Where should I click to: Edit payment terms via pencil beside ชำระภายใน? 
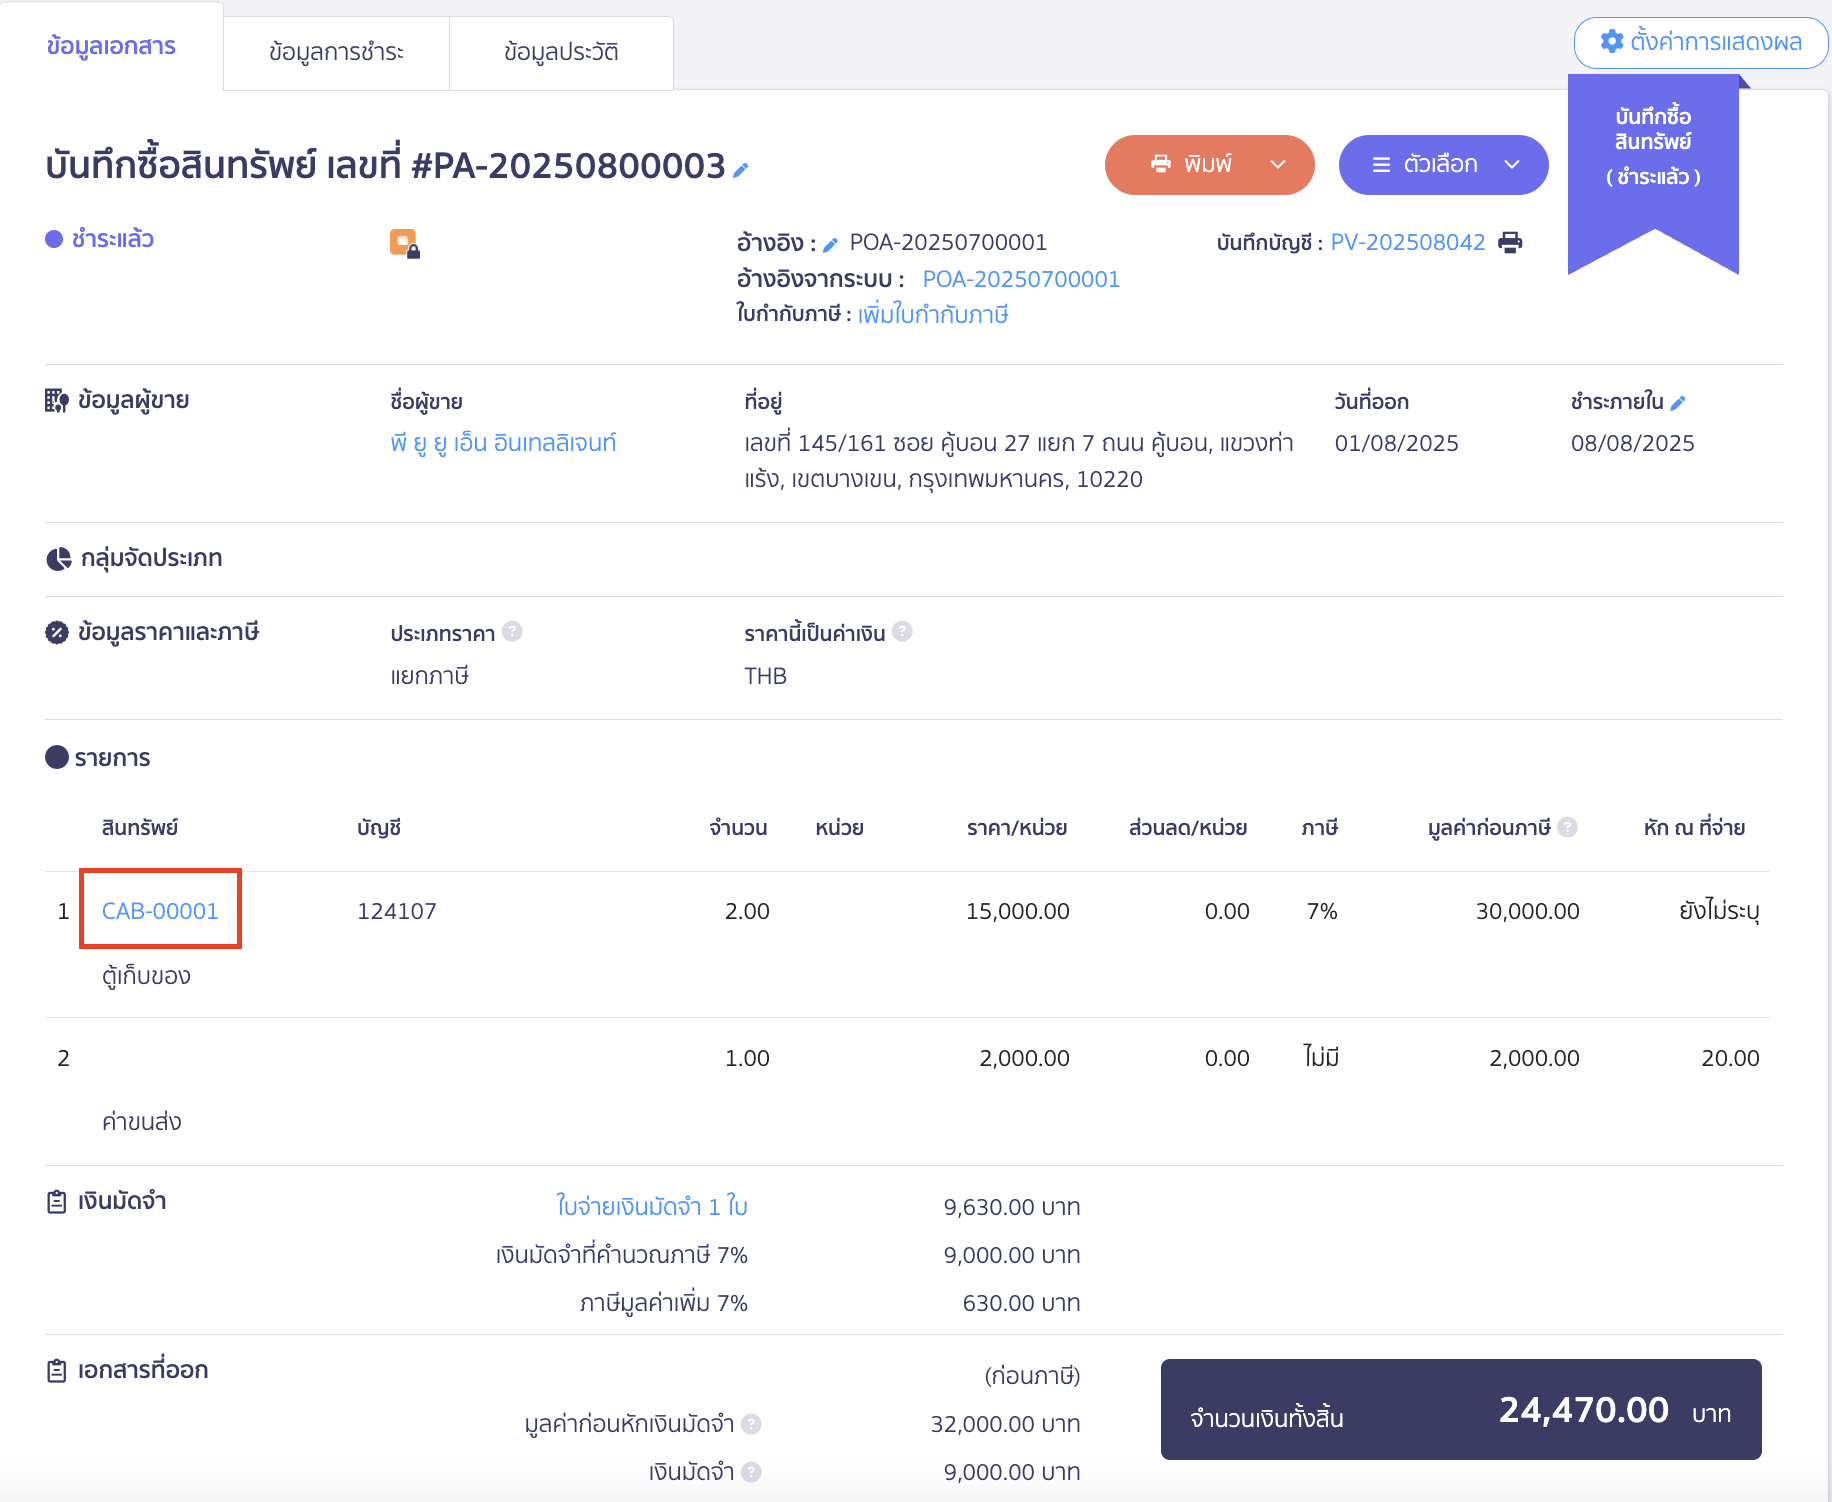pyautogui.click(x=1679, y=401)
